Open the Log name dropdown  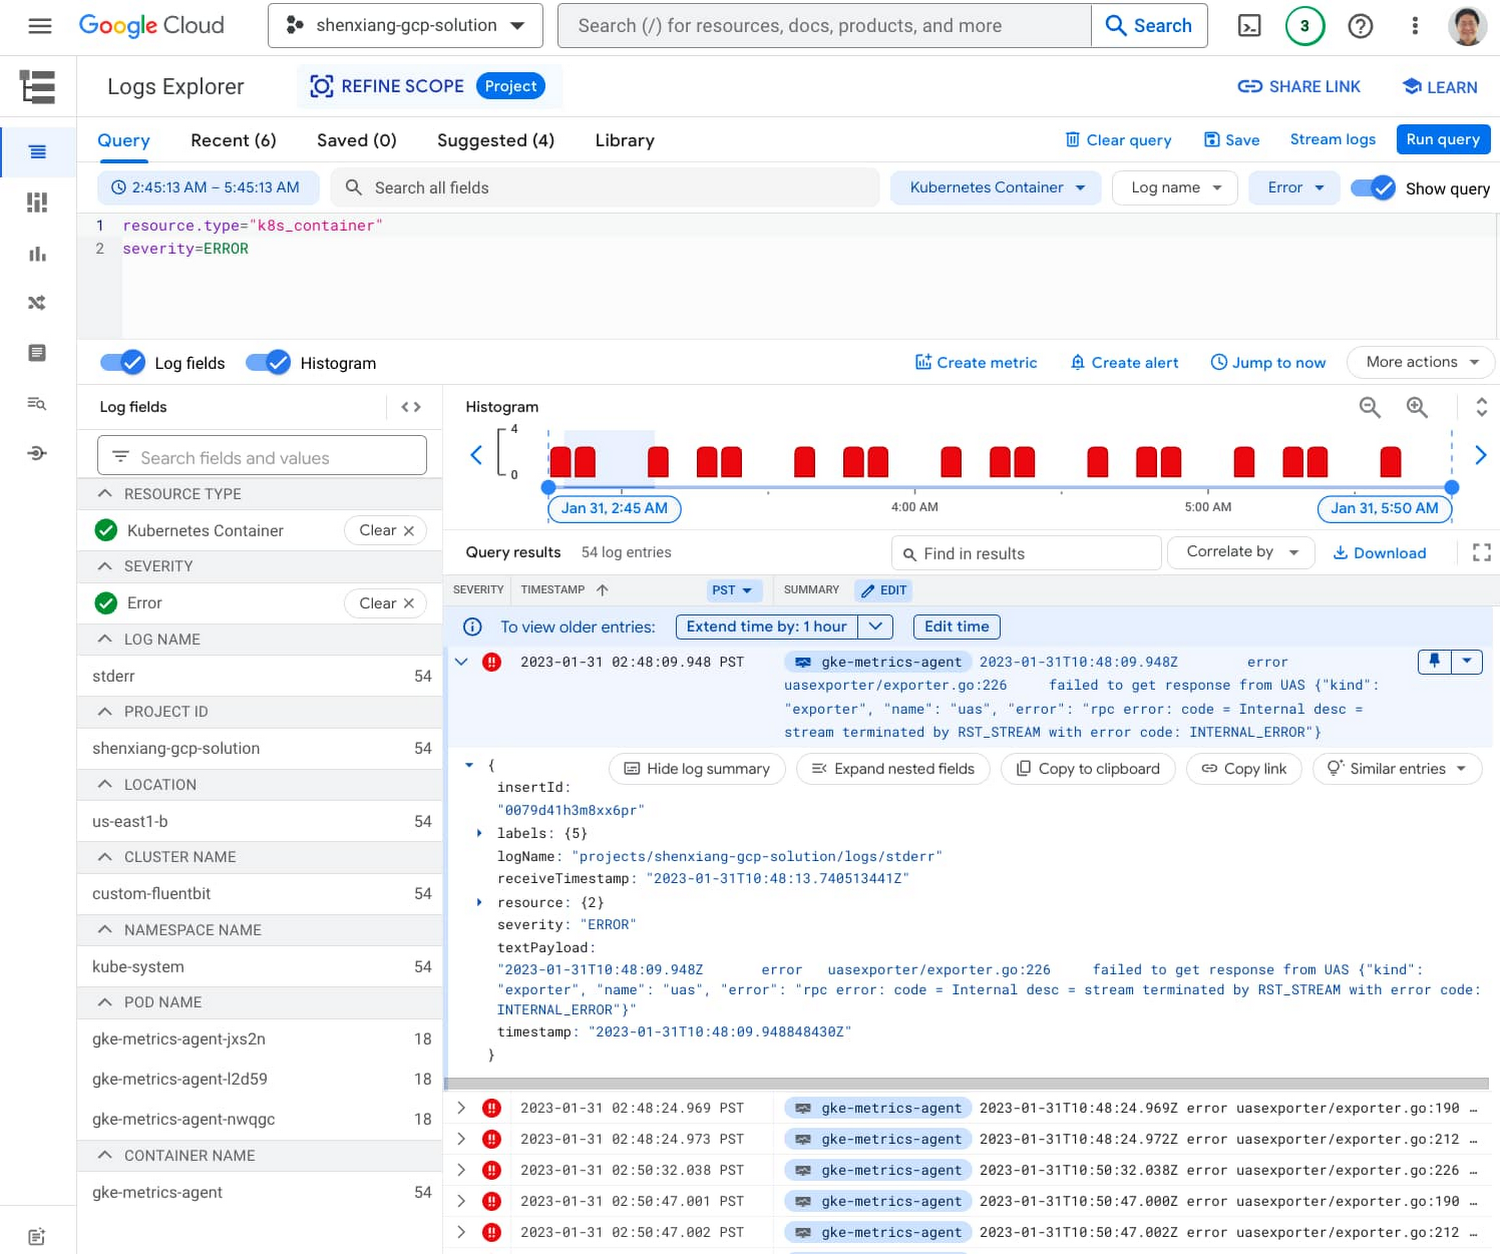click(1175, 188)
